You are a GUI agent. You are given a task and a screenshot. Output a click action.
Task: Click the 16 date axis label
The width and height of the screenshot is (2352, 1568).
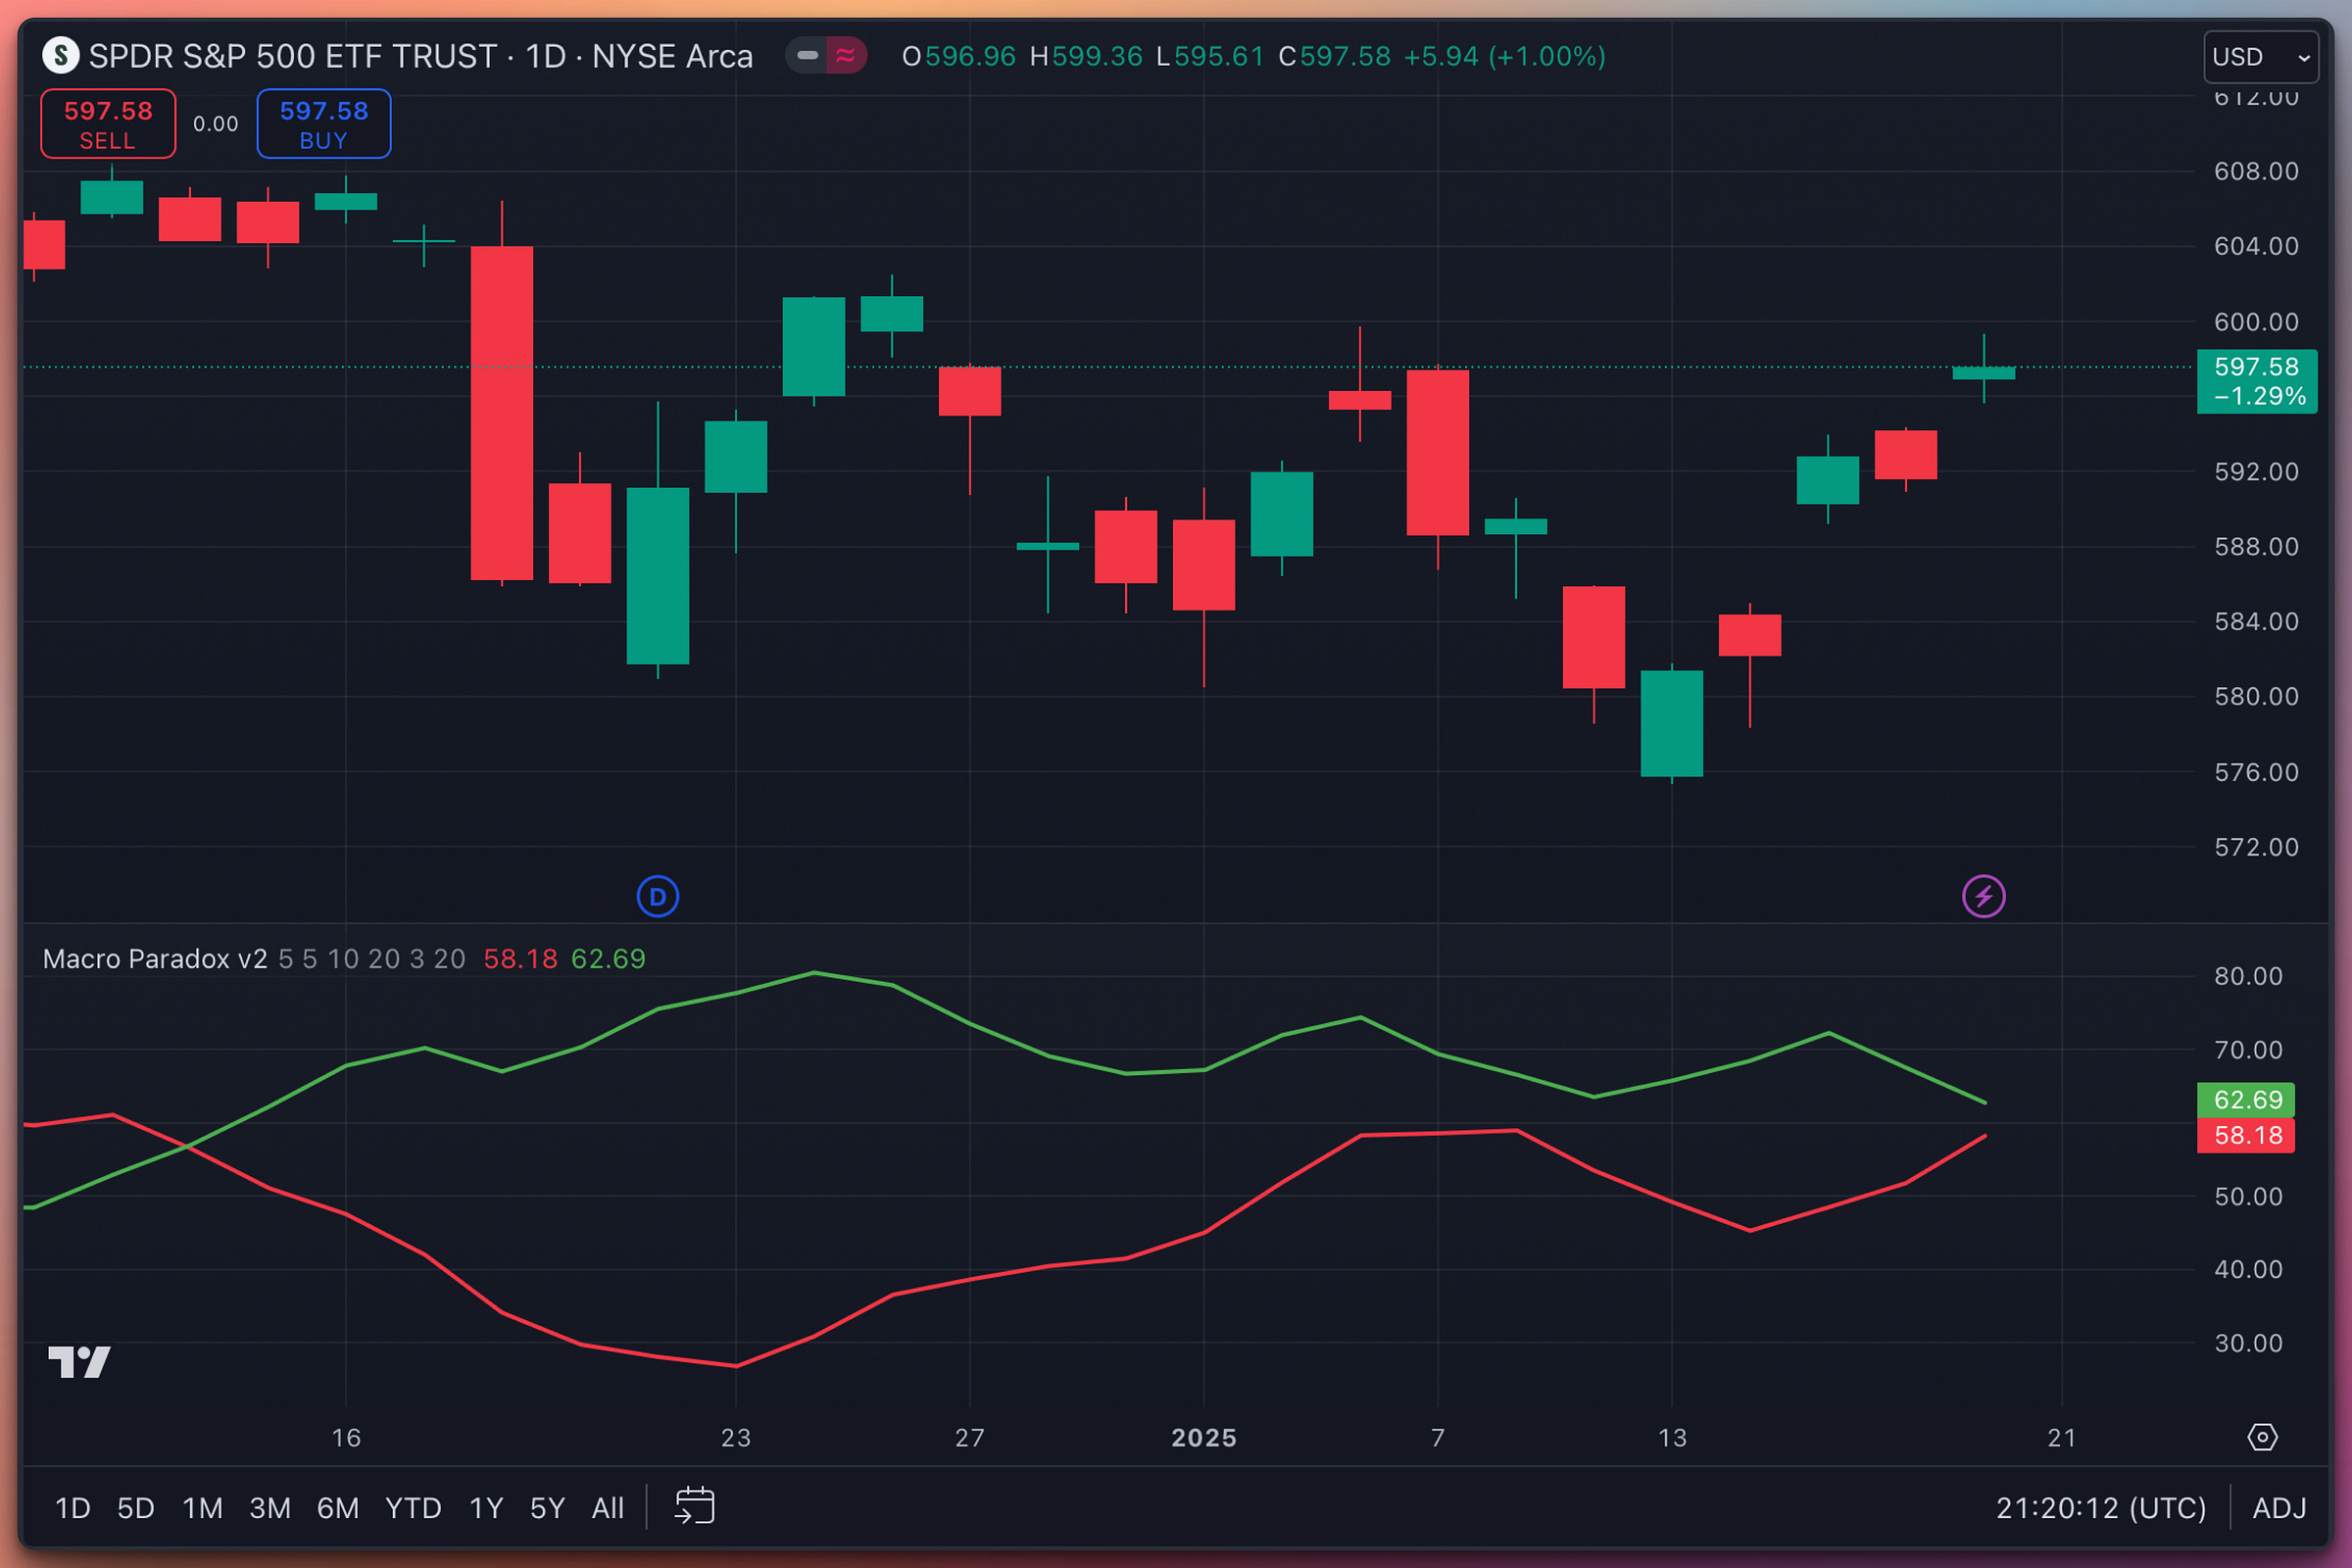pyautogui.click(x=346, y=1438)
